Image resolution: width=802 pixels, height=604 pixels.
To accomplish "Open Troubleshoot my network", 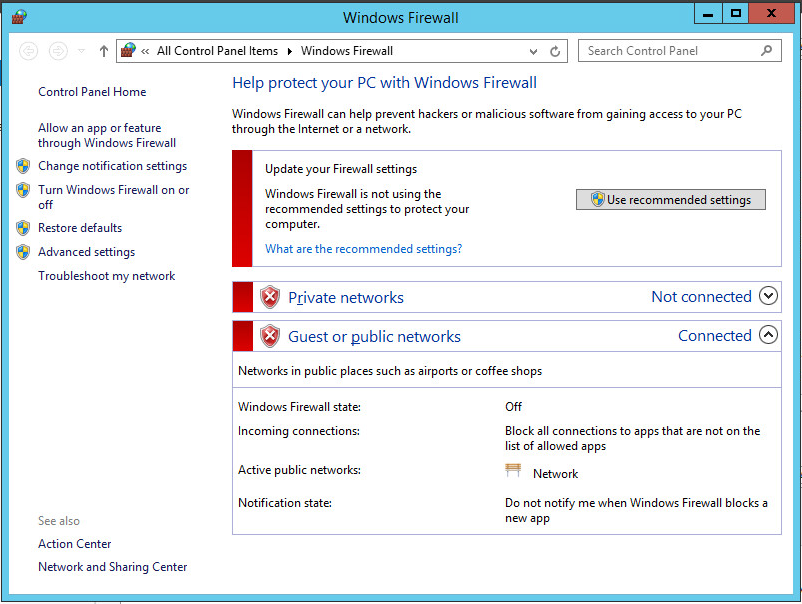I will point(106,276).
